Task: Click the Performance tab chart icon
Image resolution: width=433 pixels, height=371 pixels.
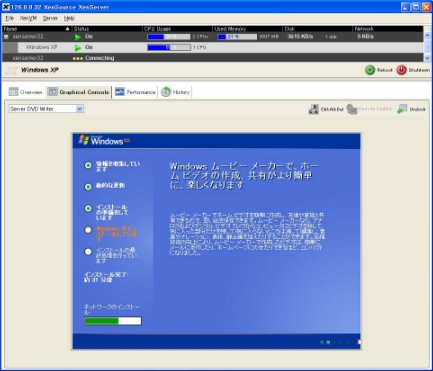Action: coord(120,92)
